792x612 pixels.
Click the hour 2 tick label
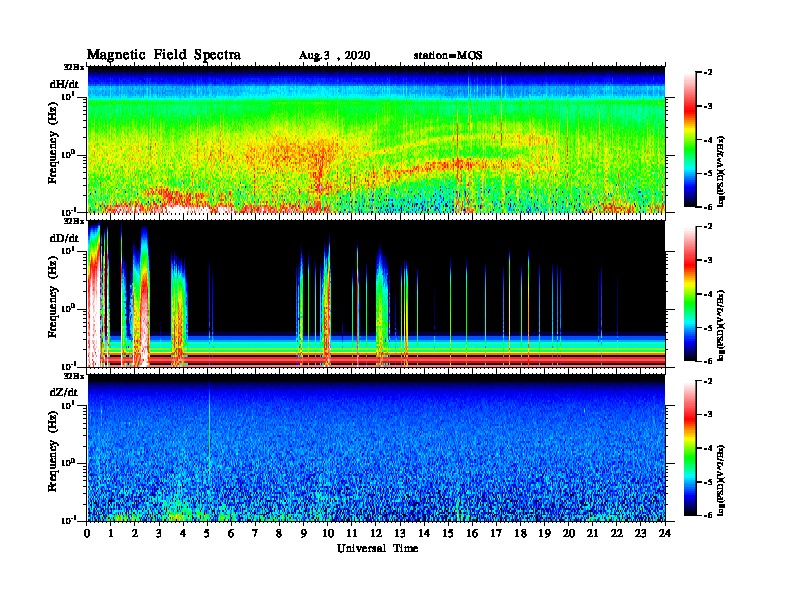(x=135, y=533)
